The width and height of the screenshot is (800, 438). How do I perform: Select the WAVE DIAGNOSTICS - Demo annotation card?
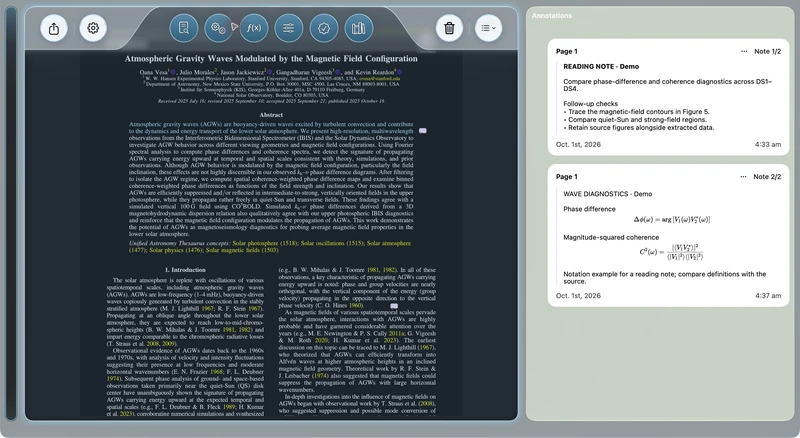tap(668, 235)
